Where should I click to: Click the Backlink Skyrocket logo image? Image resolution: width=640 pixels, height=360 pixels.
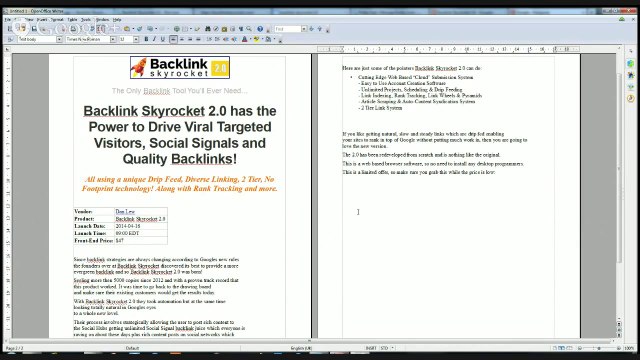tap(180, 68)
